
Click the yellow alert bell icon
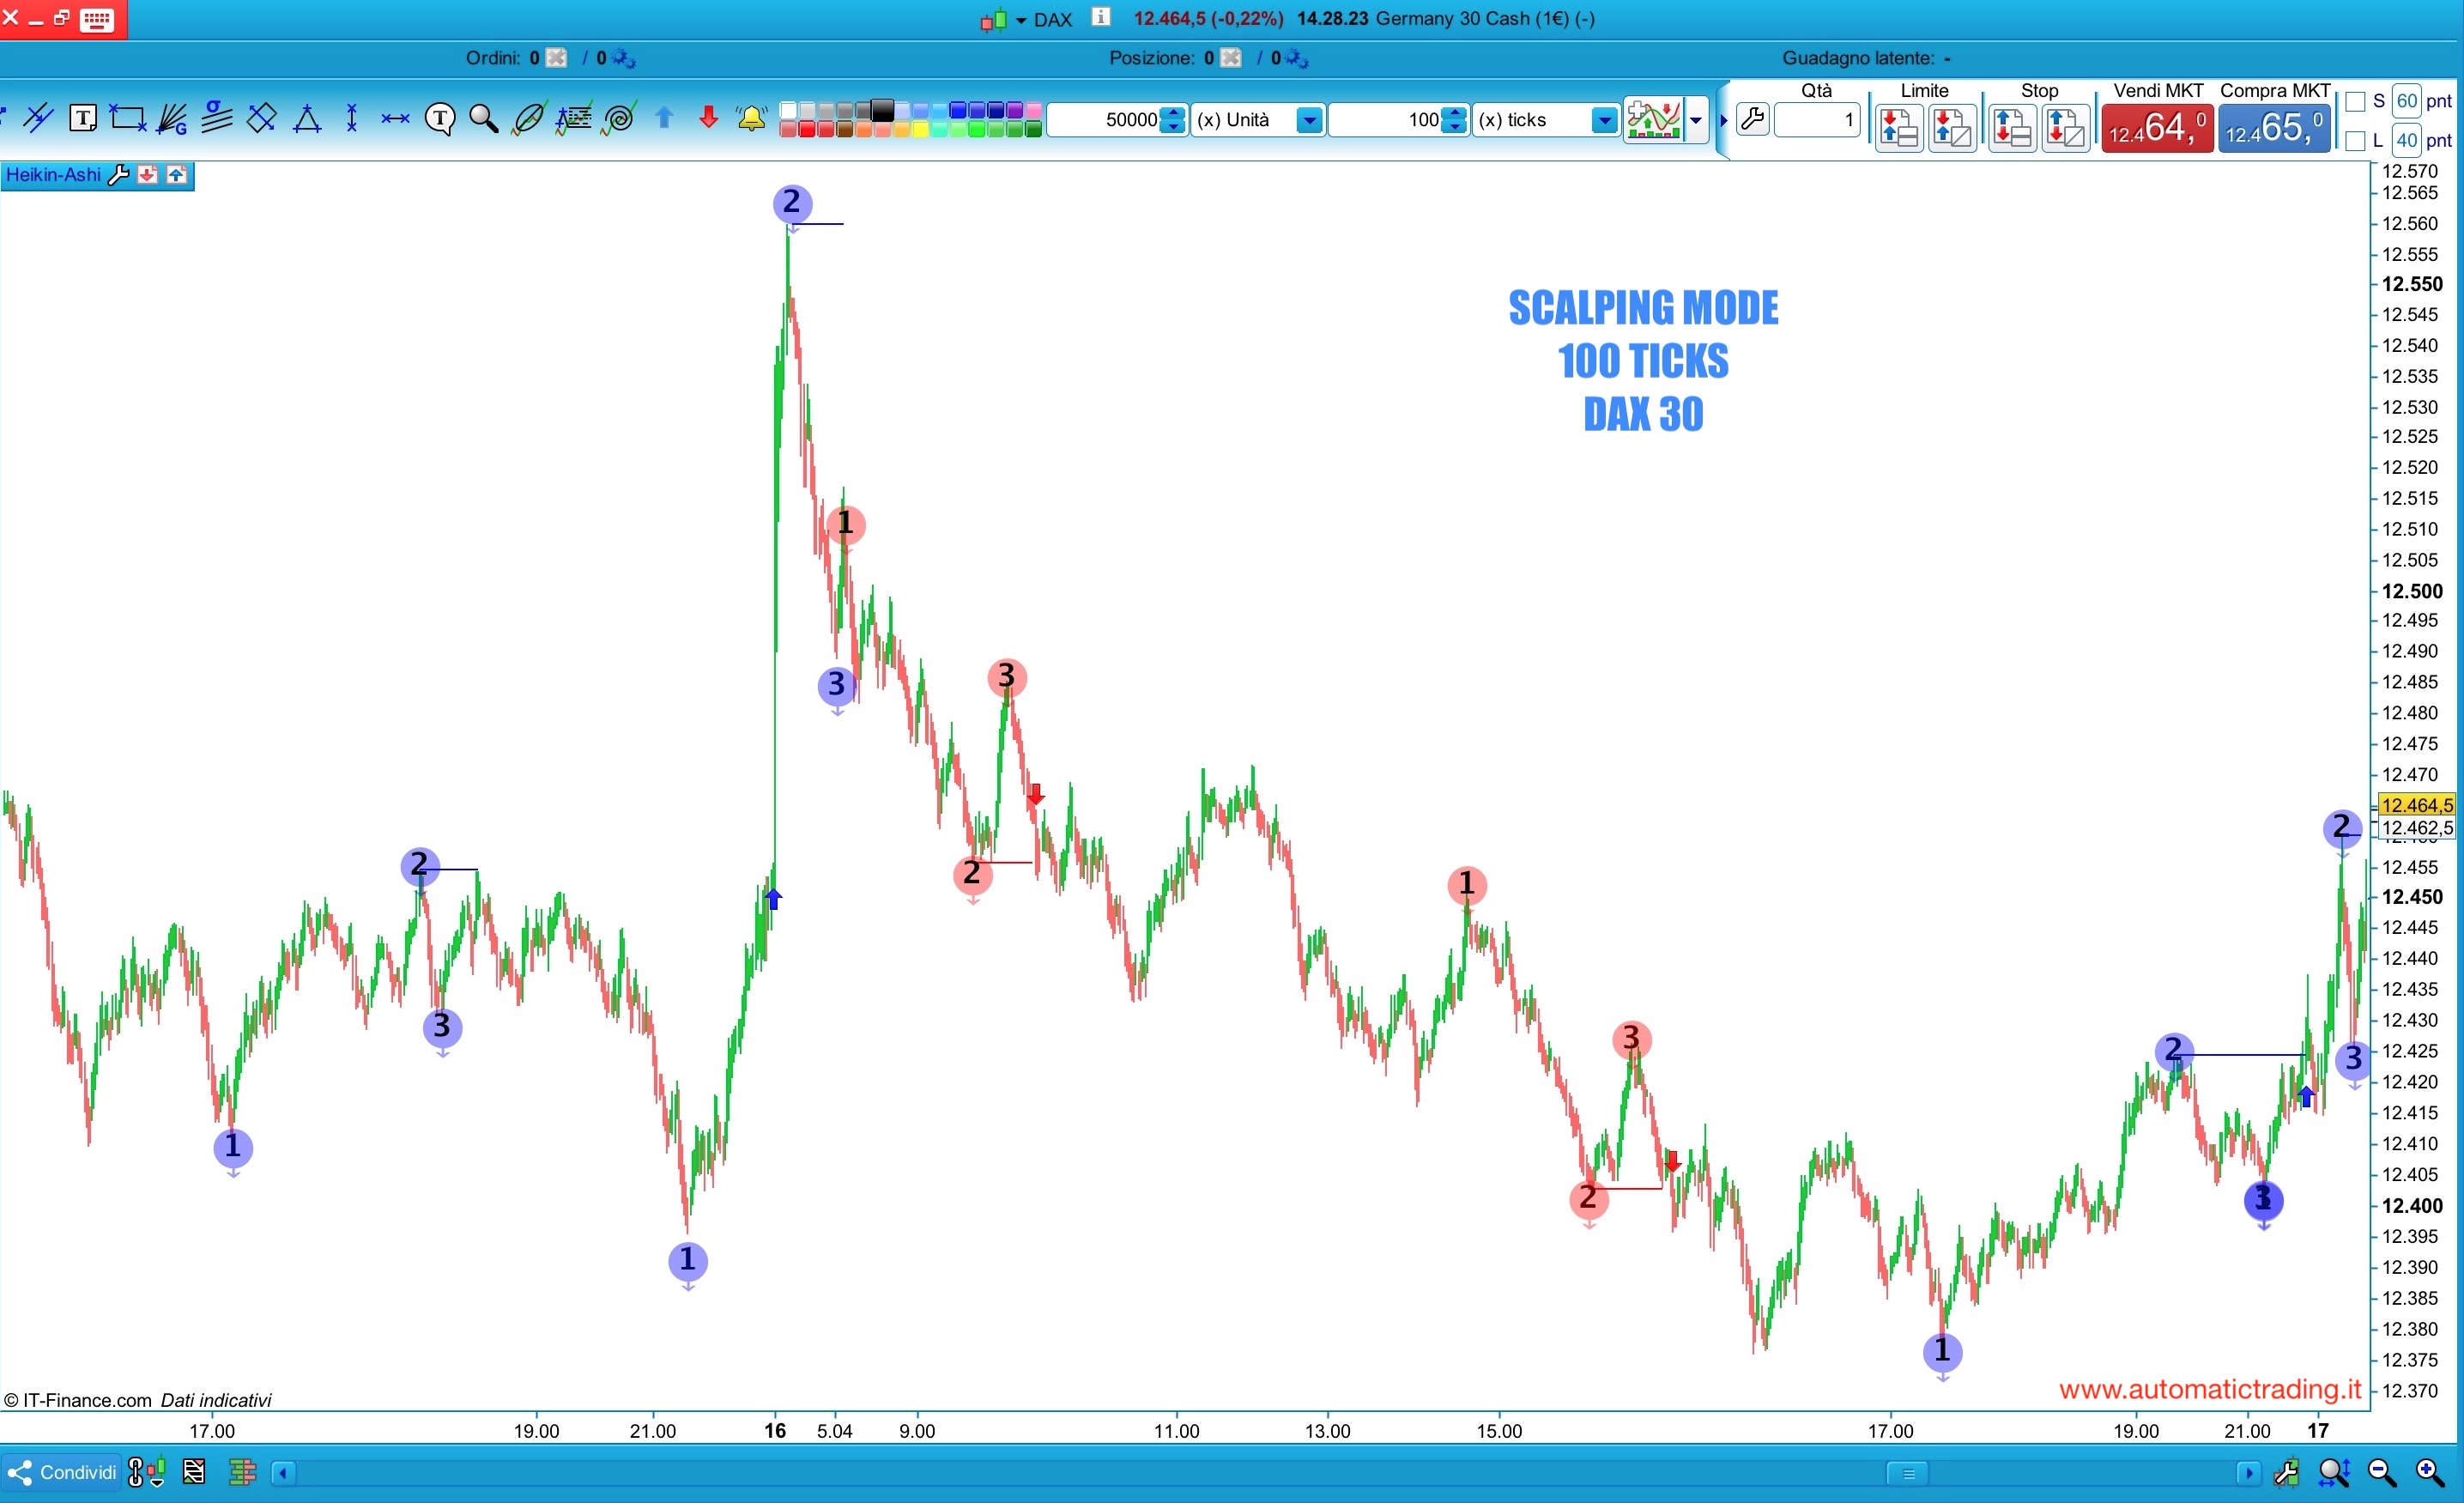[752, 119]
